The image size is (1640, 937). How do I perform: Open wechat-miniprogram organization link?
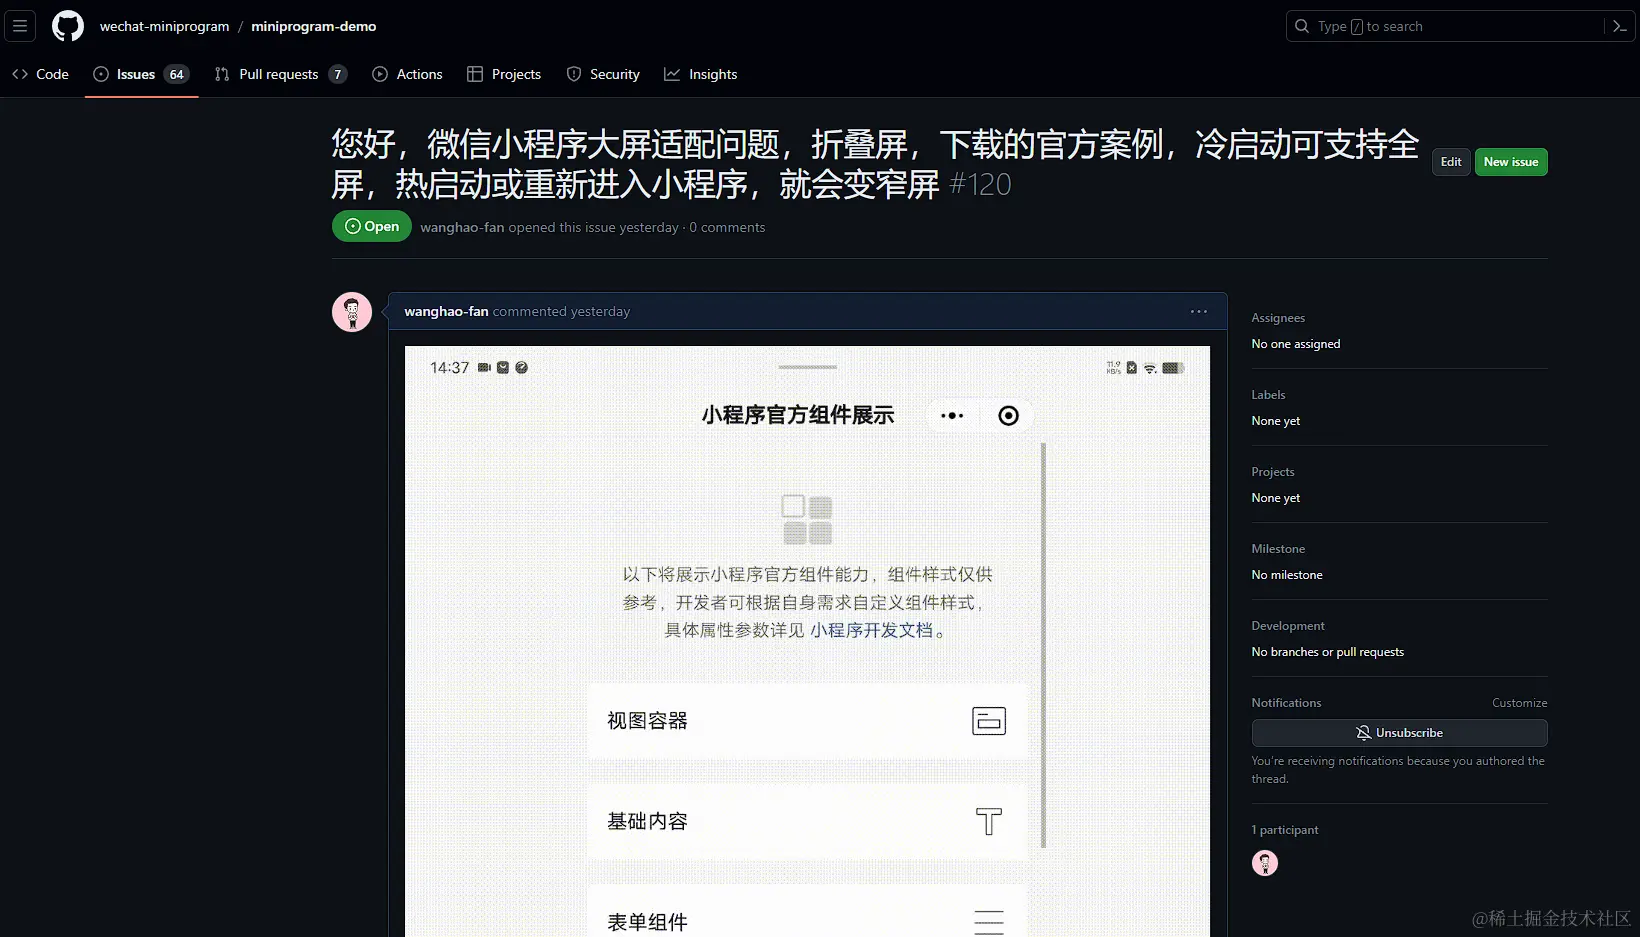[x=164, y=26]
